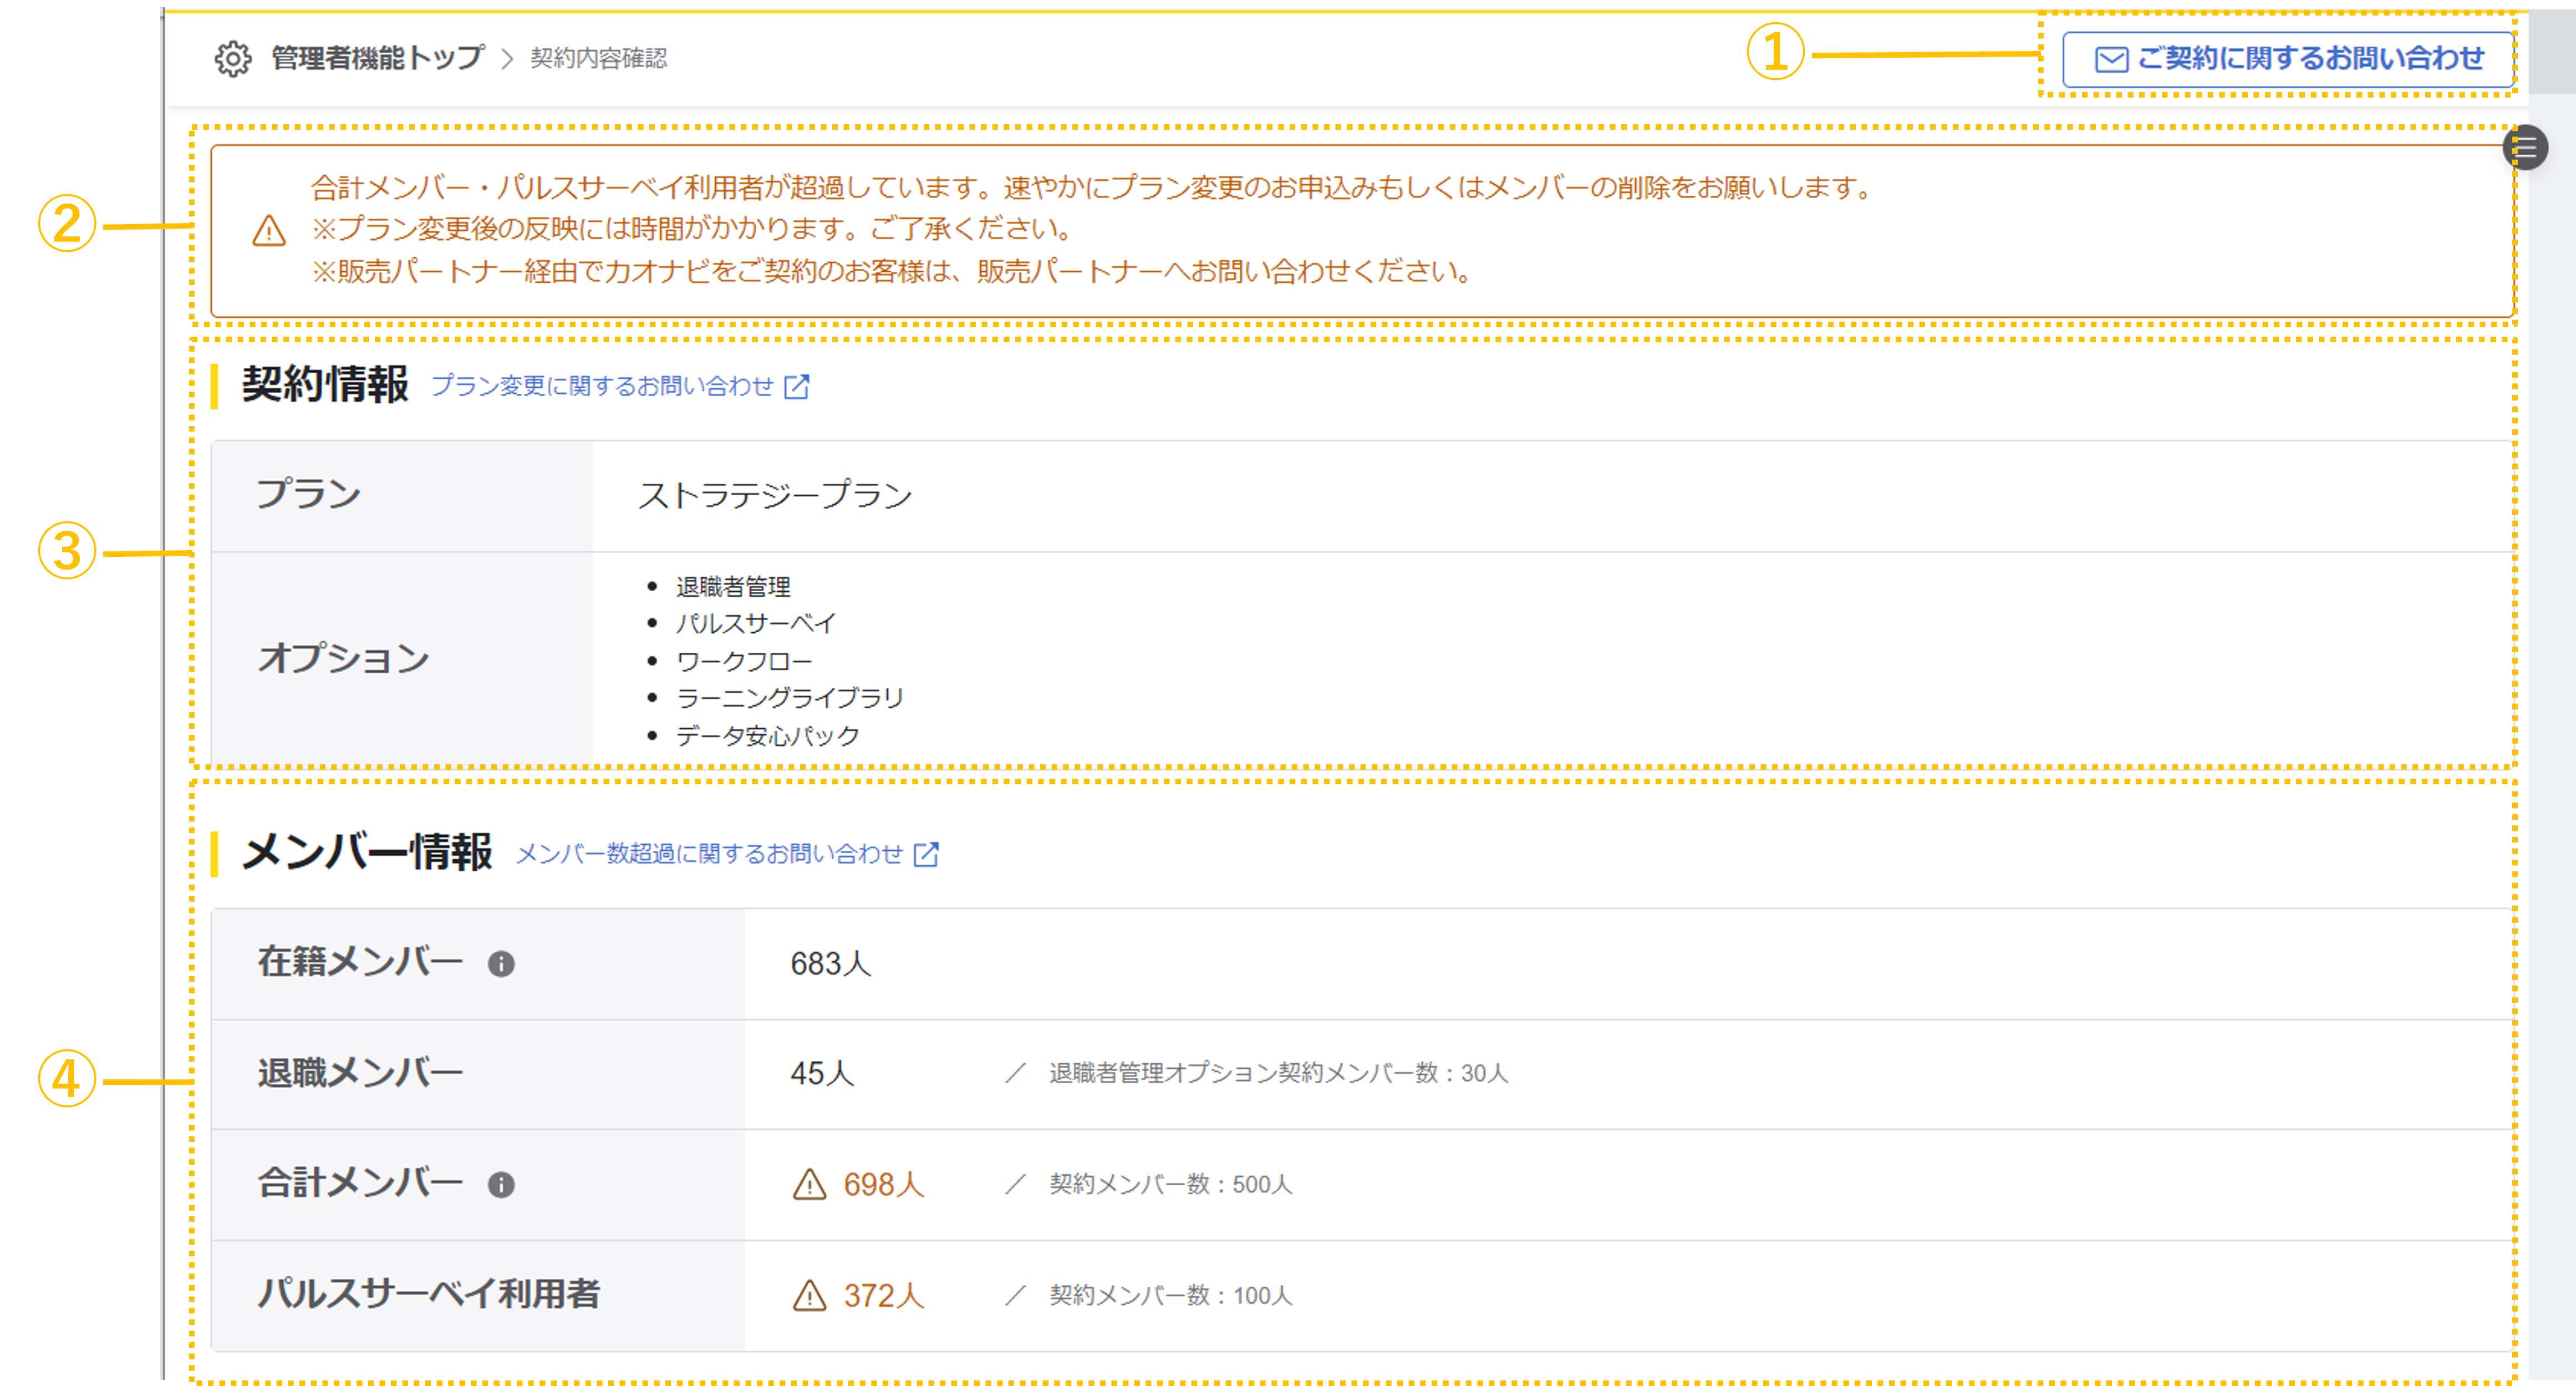This screenshot has width=2576, height=1386.
Task: Click the 372人 pulse survey value
Action: (883, 1295)
